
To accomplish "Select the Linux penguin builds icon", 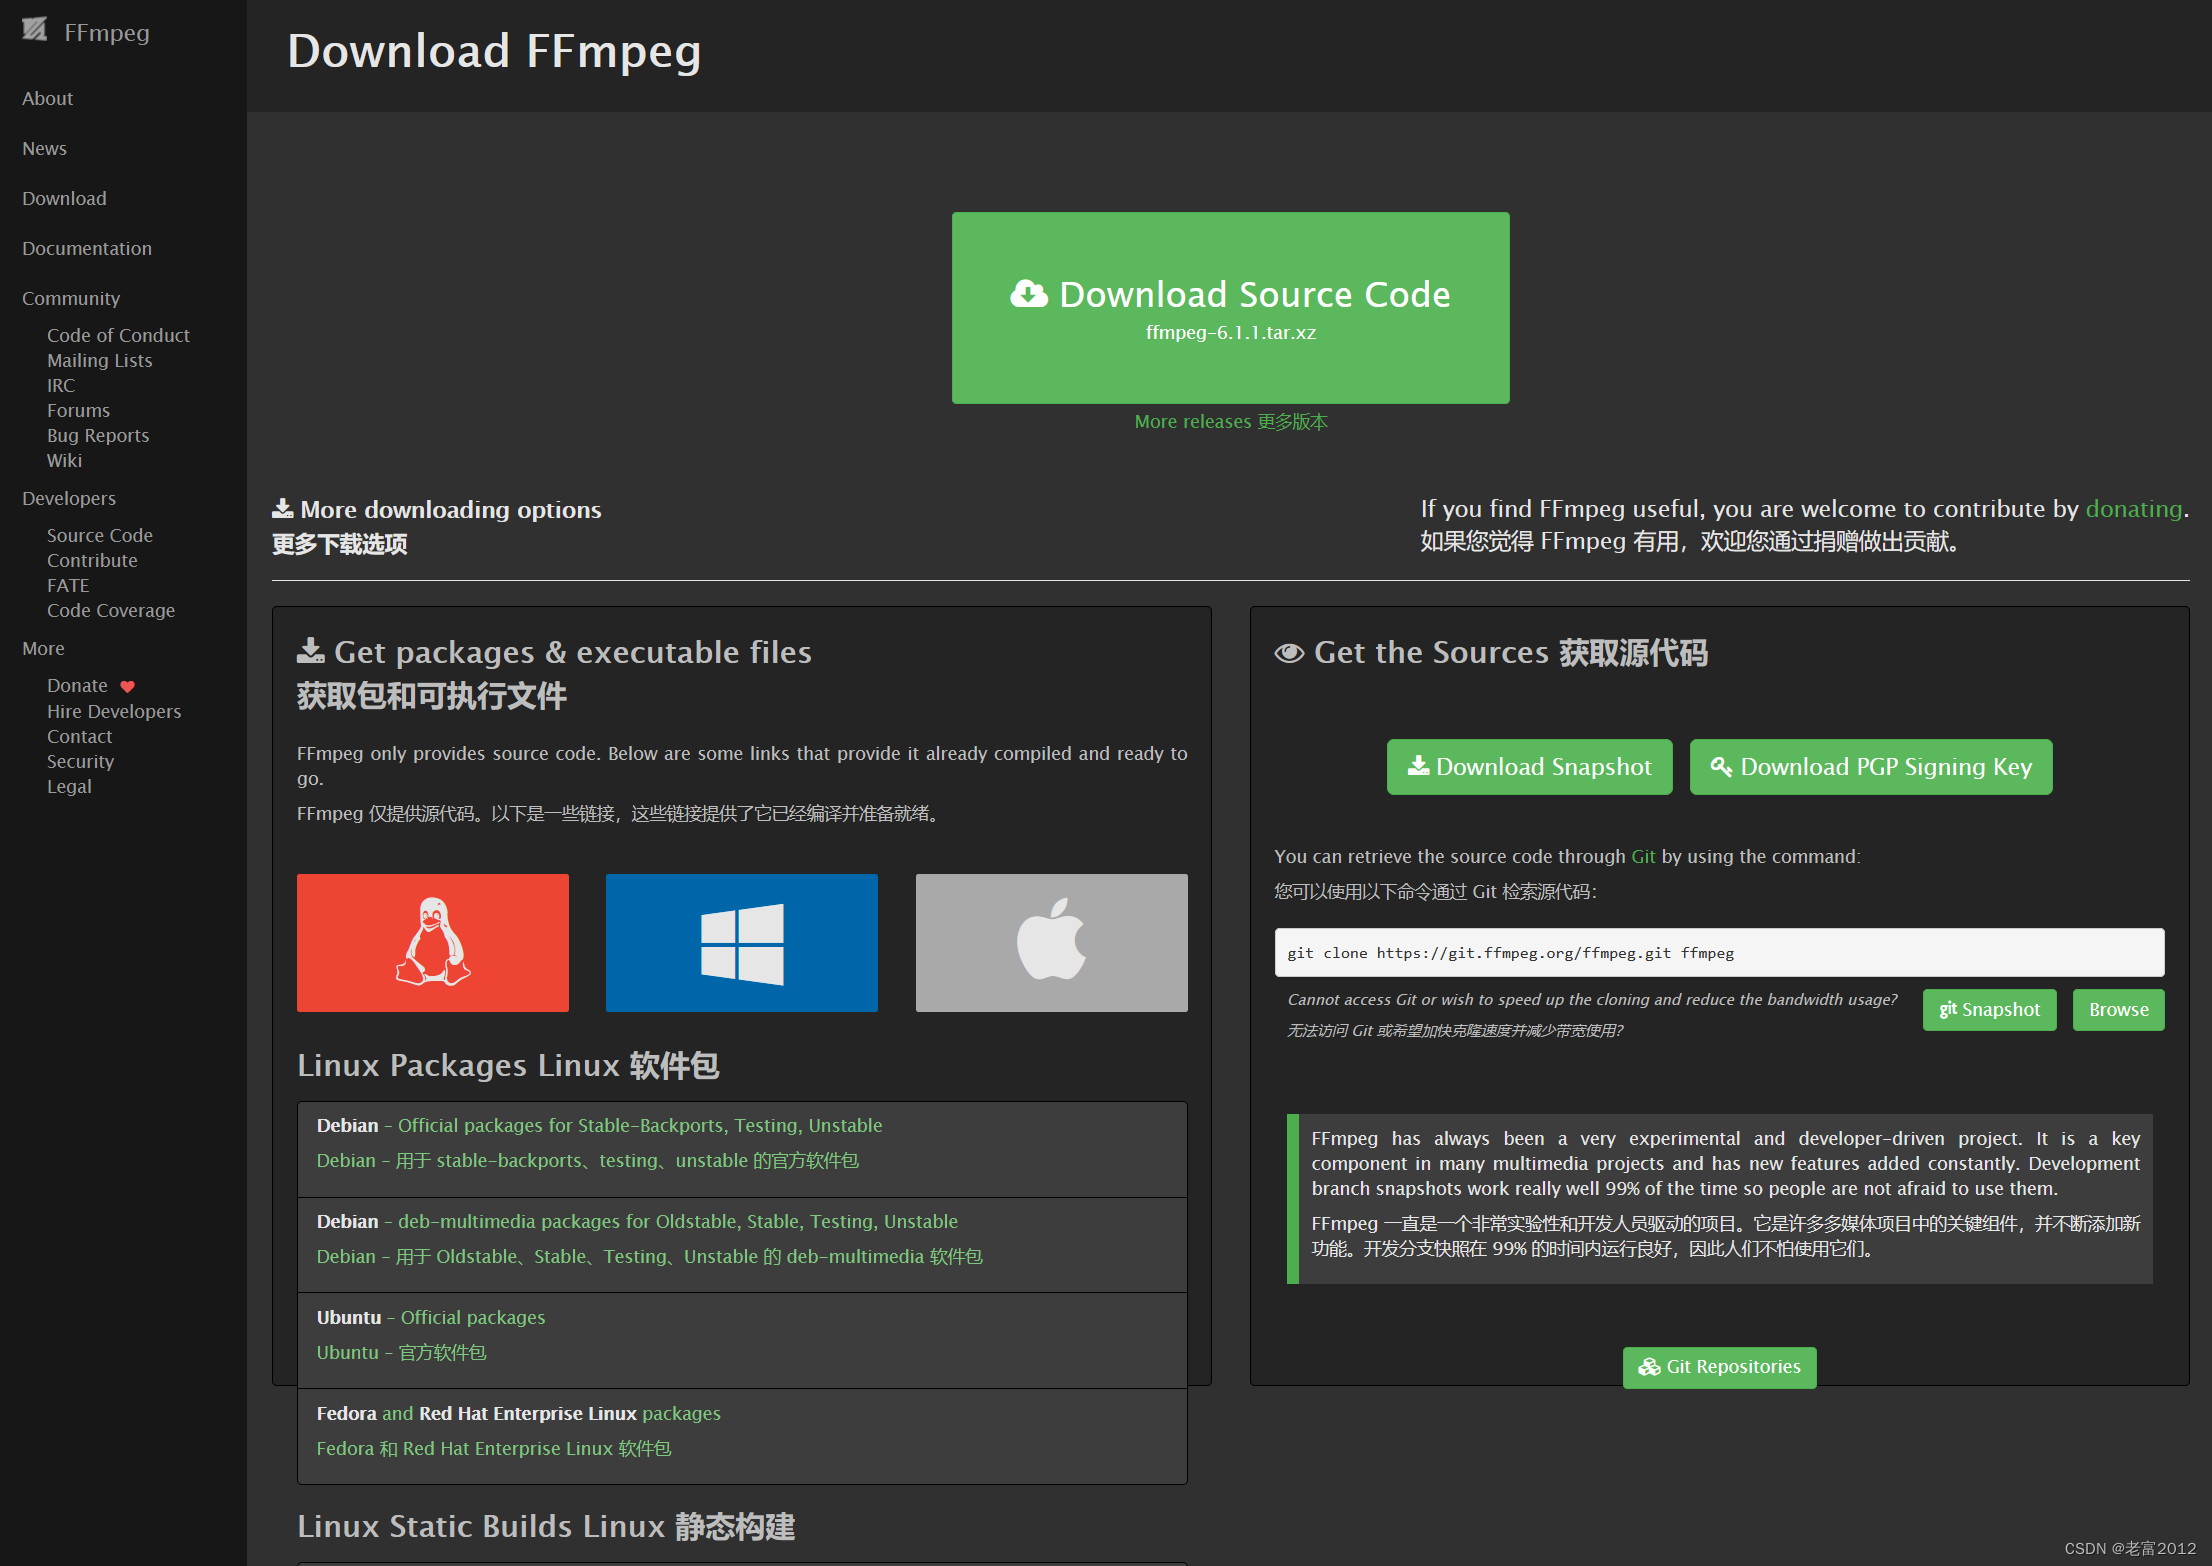I will coord(432,941).
